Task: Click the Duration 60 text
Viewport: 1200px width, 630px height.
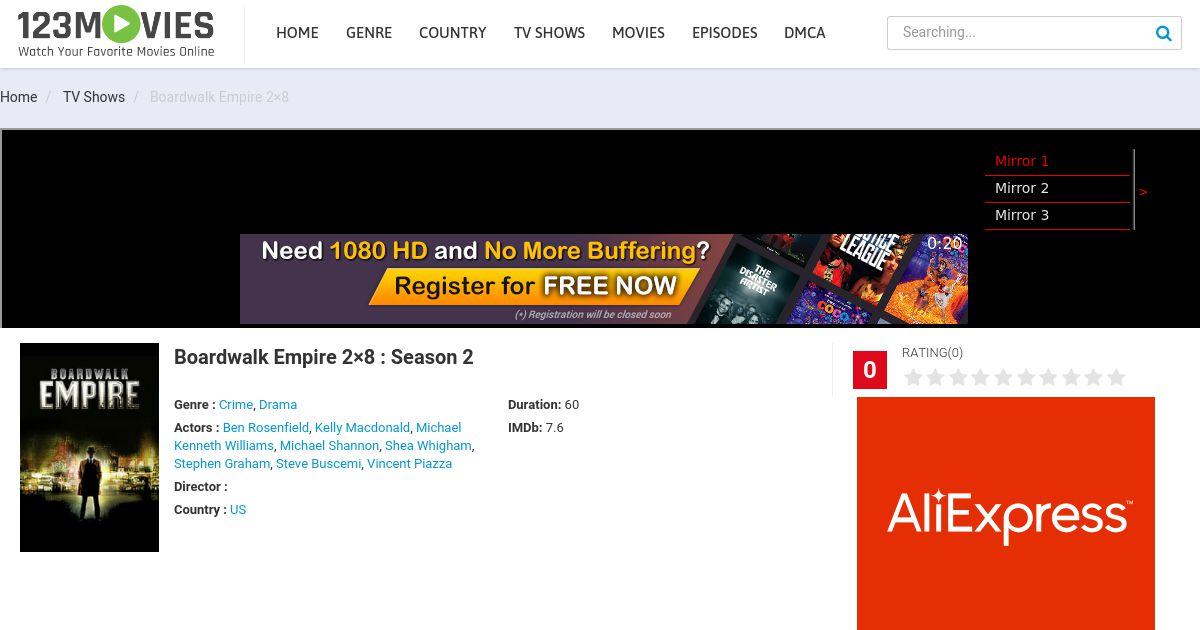Action: pos(543,405)
